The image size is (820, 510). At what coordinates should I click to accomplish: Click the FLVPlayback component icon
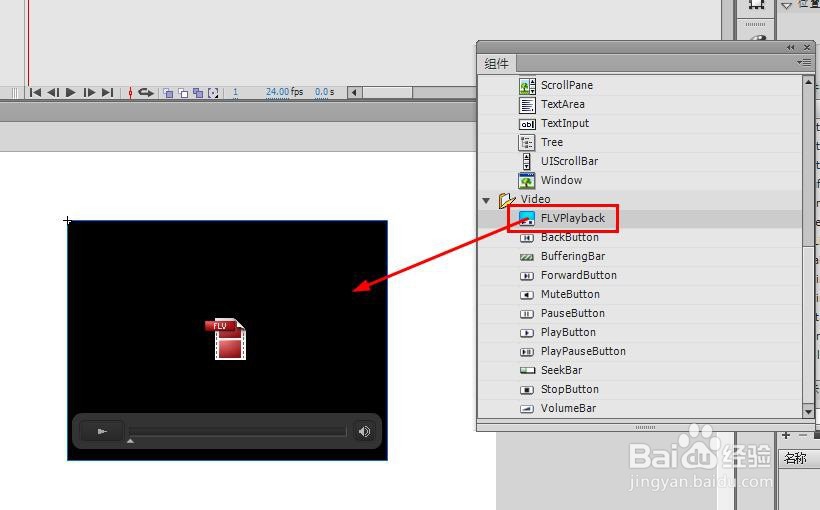[527, 218]
